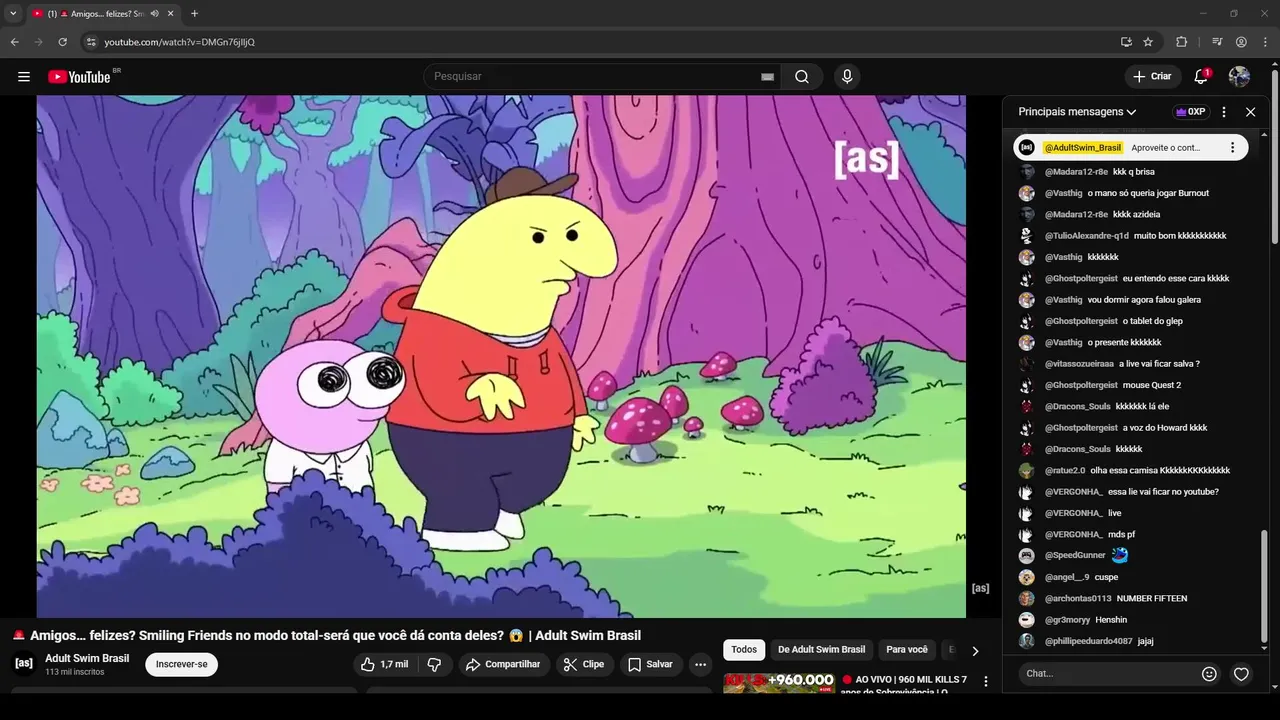
Task: Close the live chat panel
Action: click(x=1250, y=112)
